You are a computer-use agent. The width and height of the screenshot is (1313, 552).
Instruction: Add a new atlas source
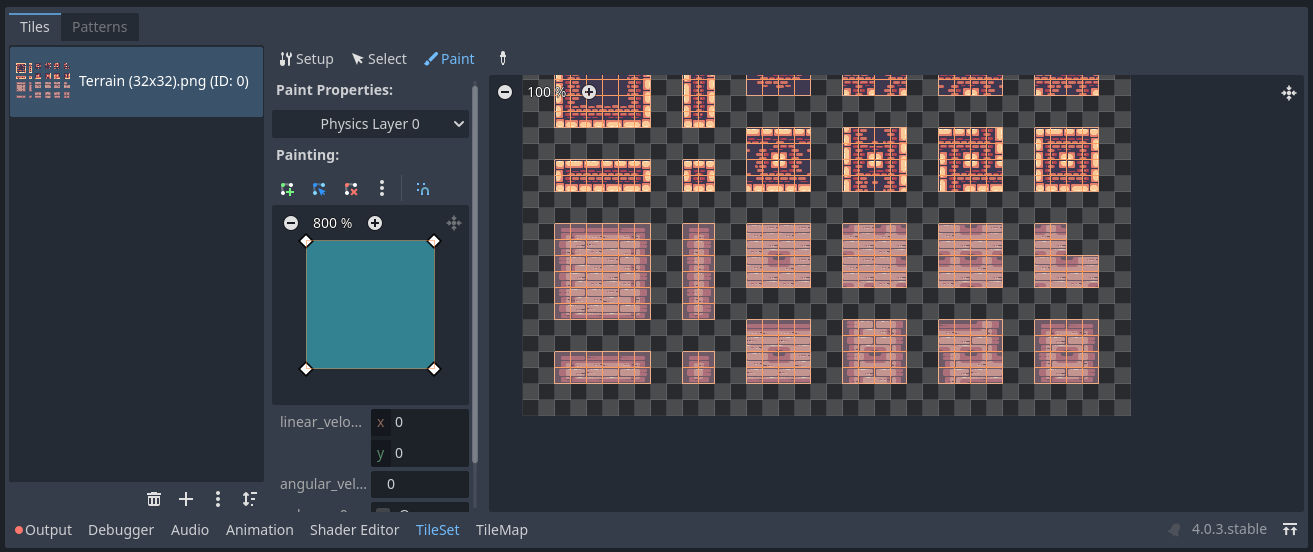point(186,499)
